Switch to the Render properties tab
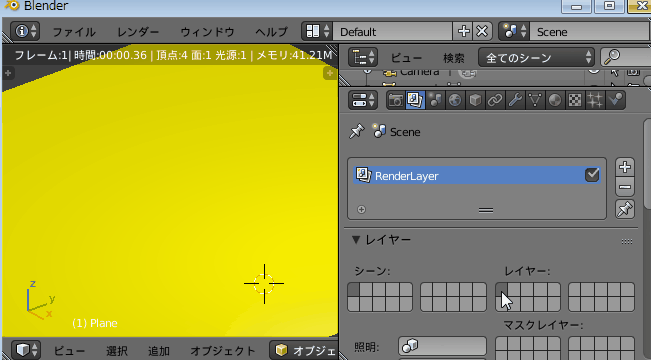 point(396,100)
